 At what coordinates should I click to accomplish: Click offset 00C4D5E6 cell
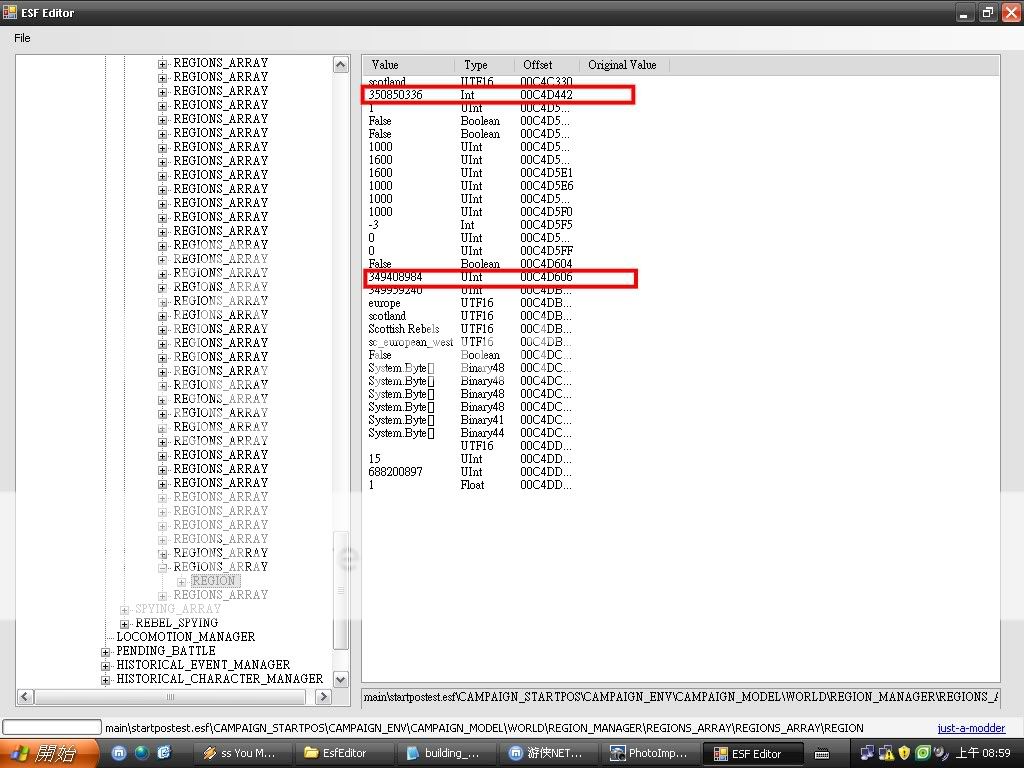click(x=547, y=186)
